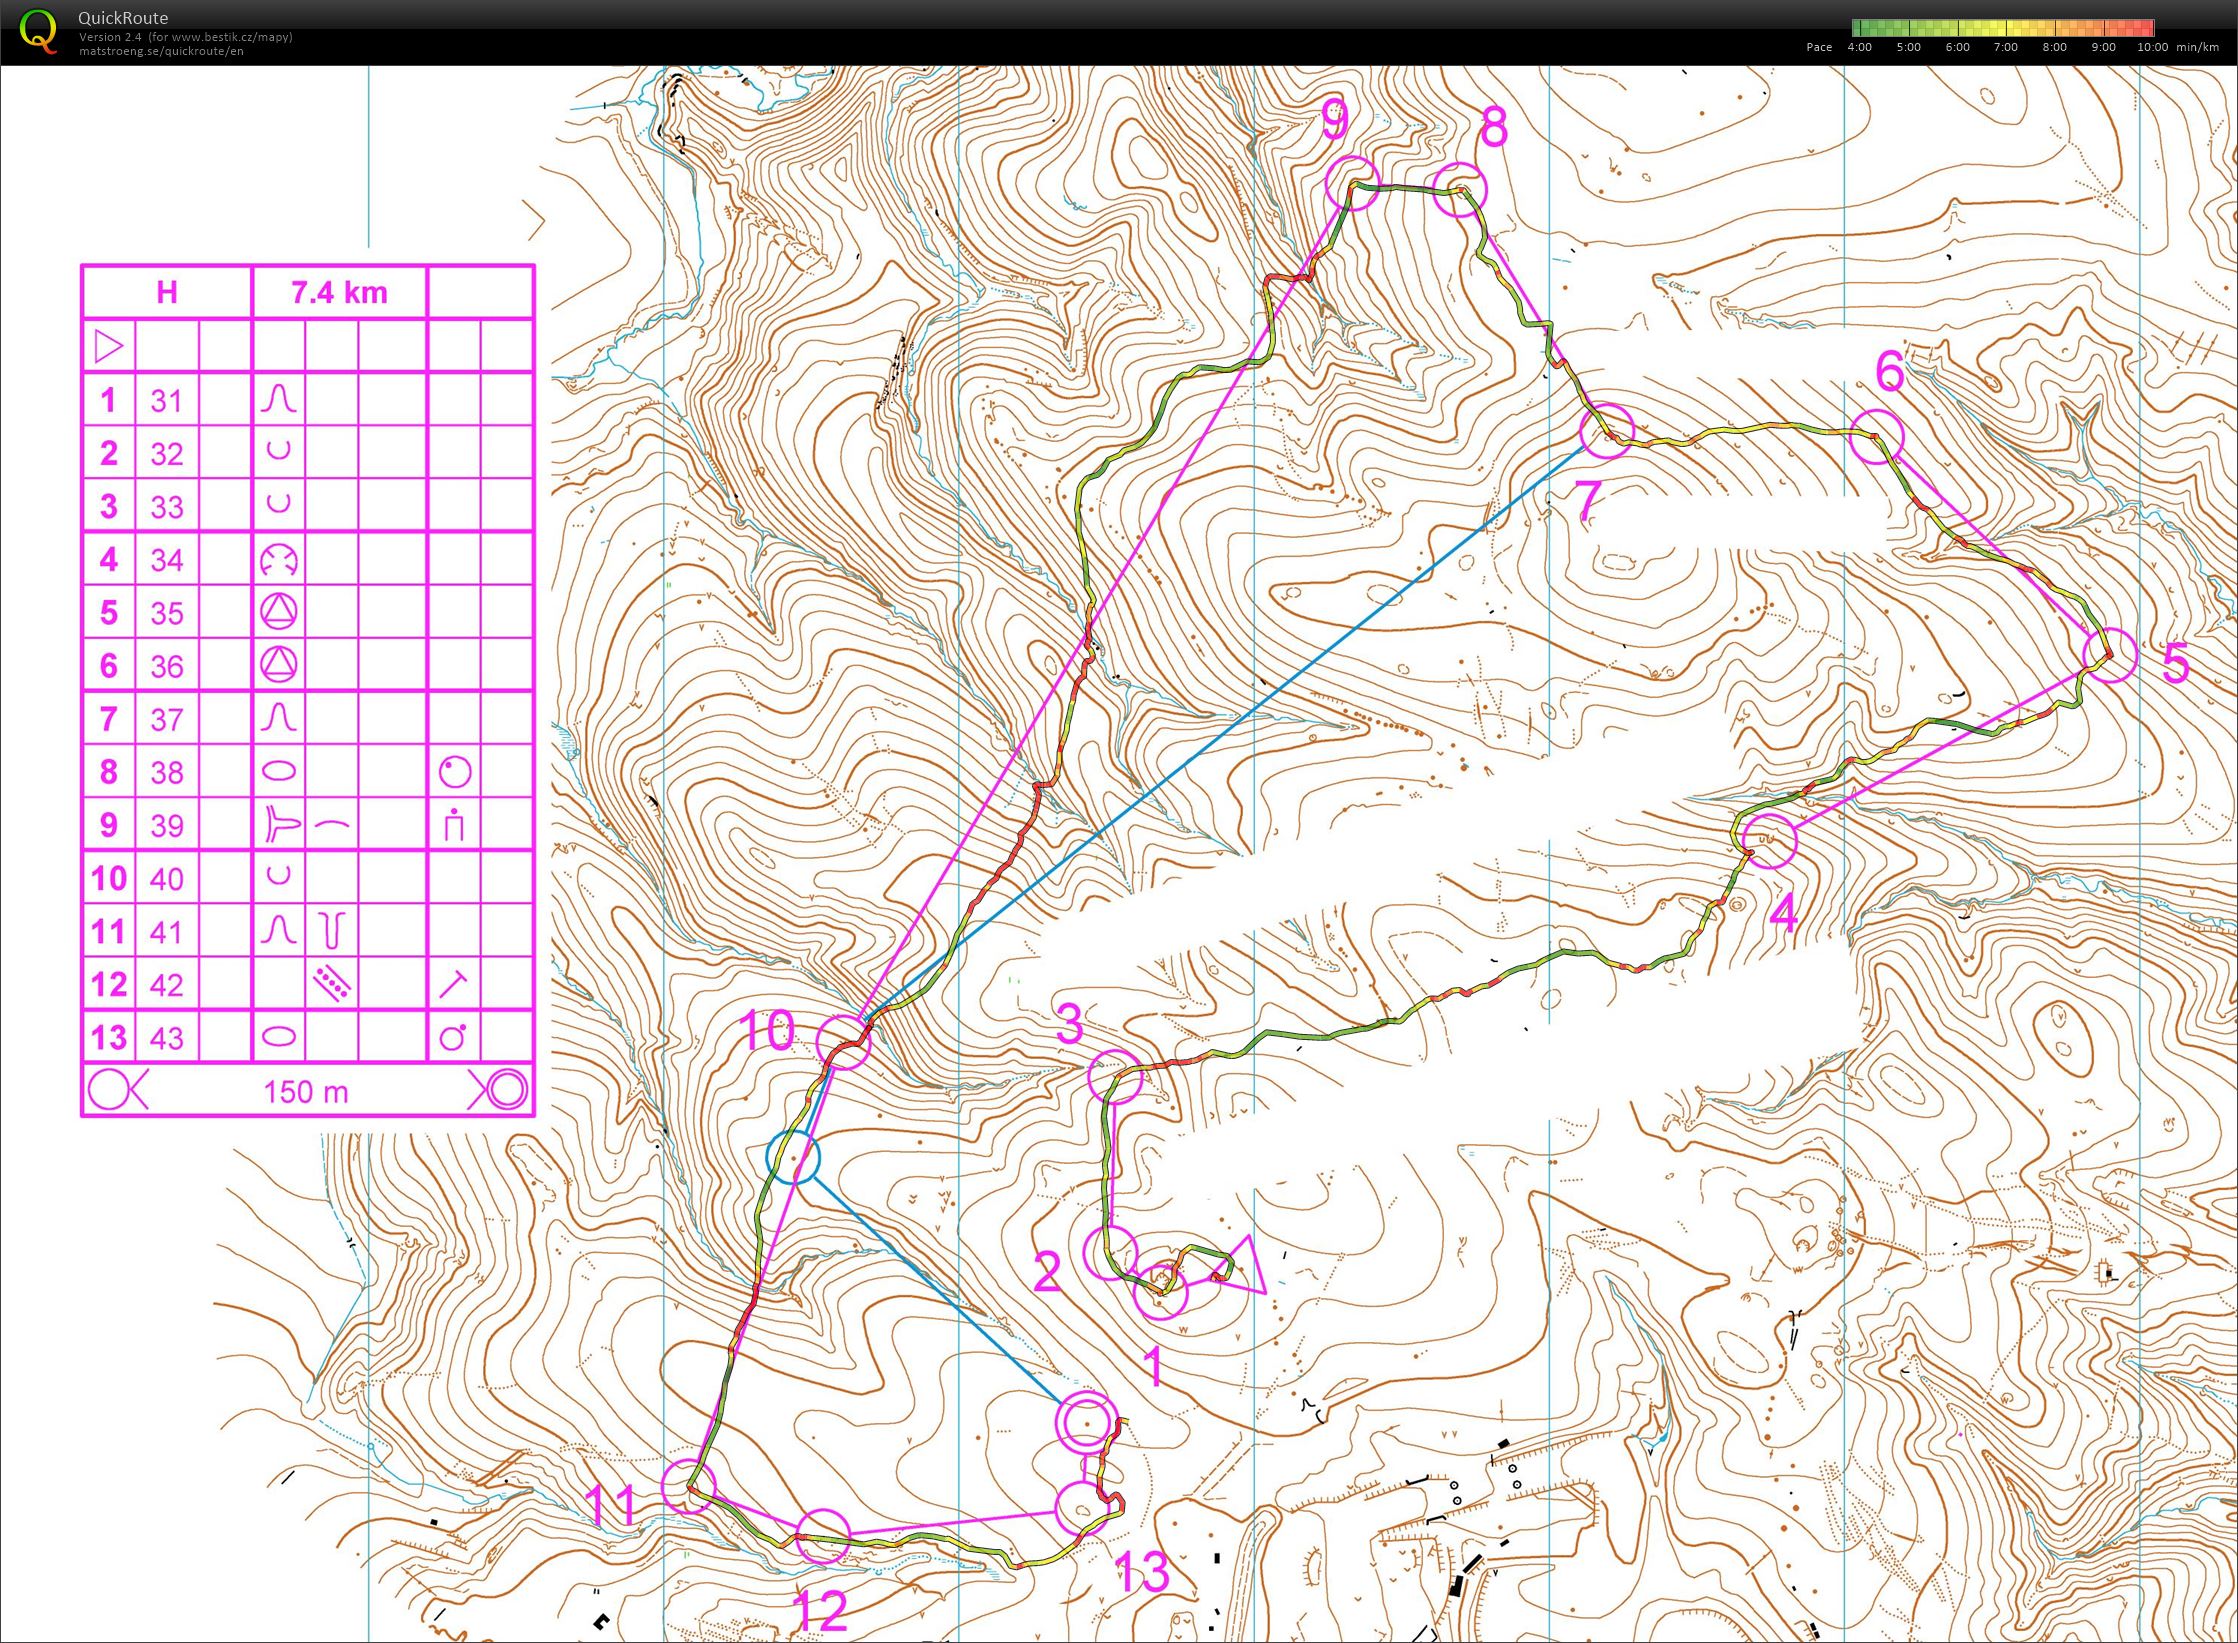The image size is (2238, 1643).
Task: Click the pace color gradient scale
Action: pyautogui.click(x=2003, y=28)
